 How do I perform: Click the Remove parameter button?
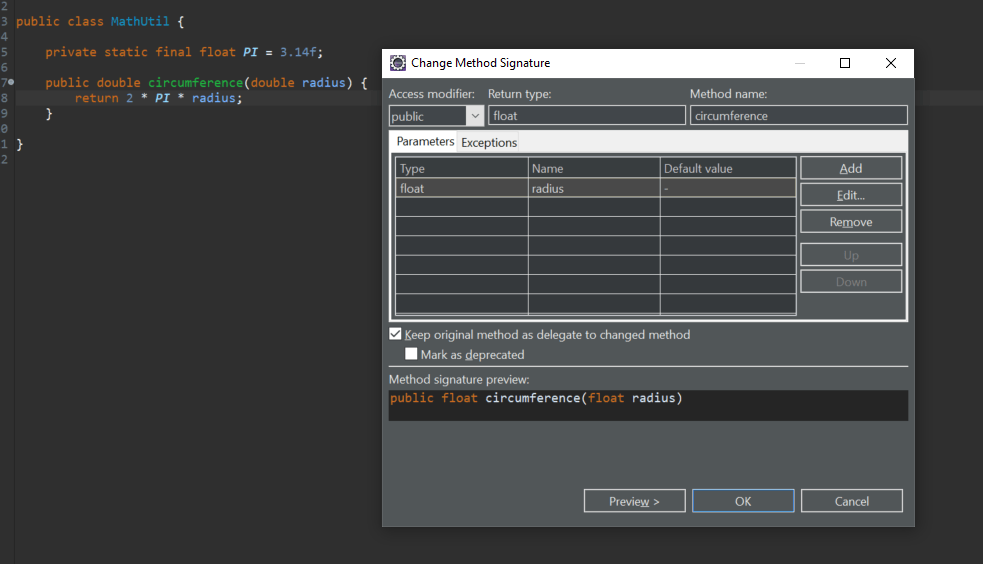851,222
